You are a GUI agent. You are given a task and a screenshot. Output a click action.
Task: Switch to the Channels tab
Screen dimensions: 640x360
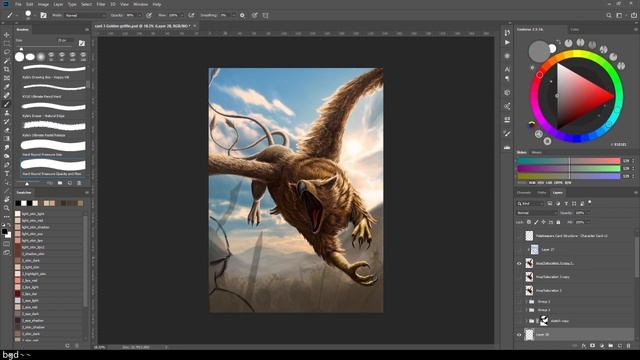524,193
